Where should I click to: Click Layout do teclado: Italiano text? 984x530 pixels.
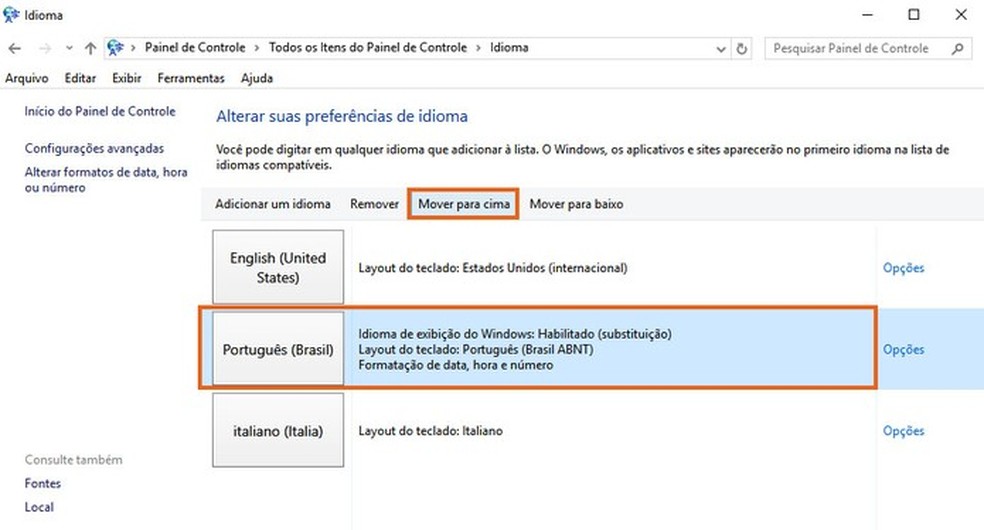pyautogui.click(x=430, y=431)
